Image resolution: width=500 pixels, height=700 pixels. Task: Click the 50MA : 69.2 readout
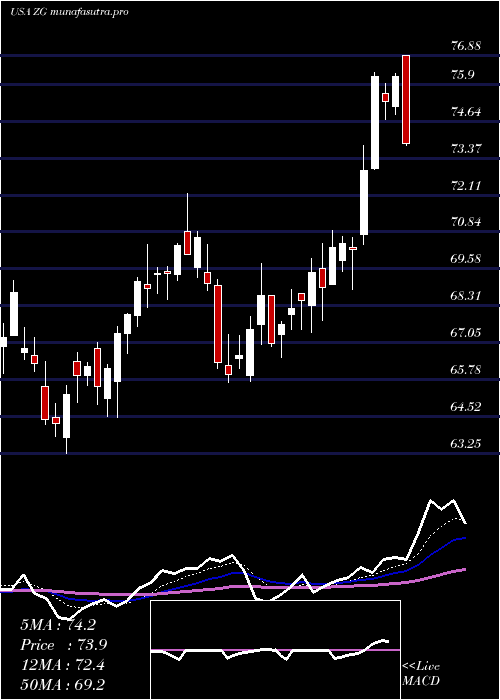point(62,684)
